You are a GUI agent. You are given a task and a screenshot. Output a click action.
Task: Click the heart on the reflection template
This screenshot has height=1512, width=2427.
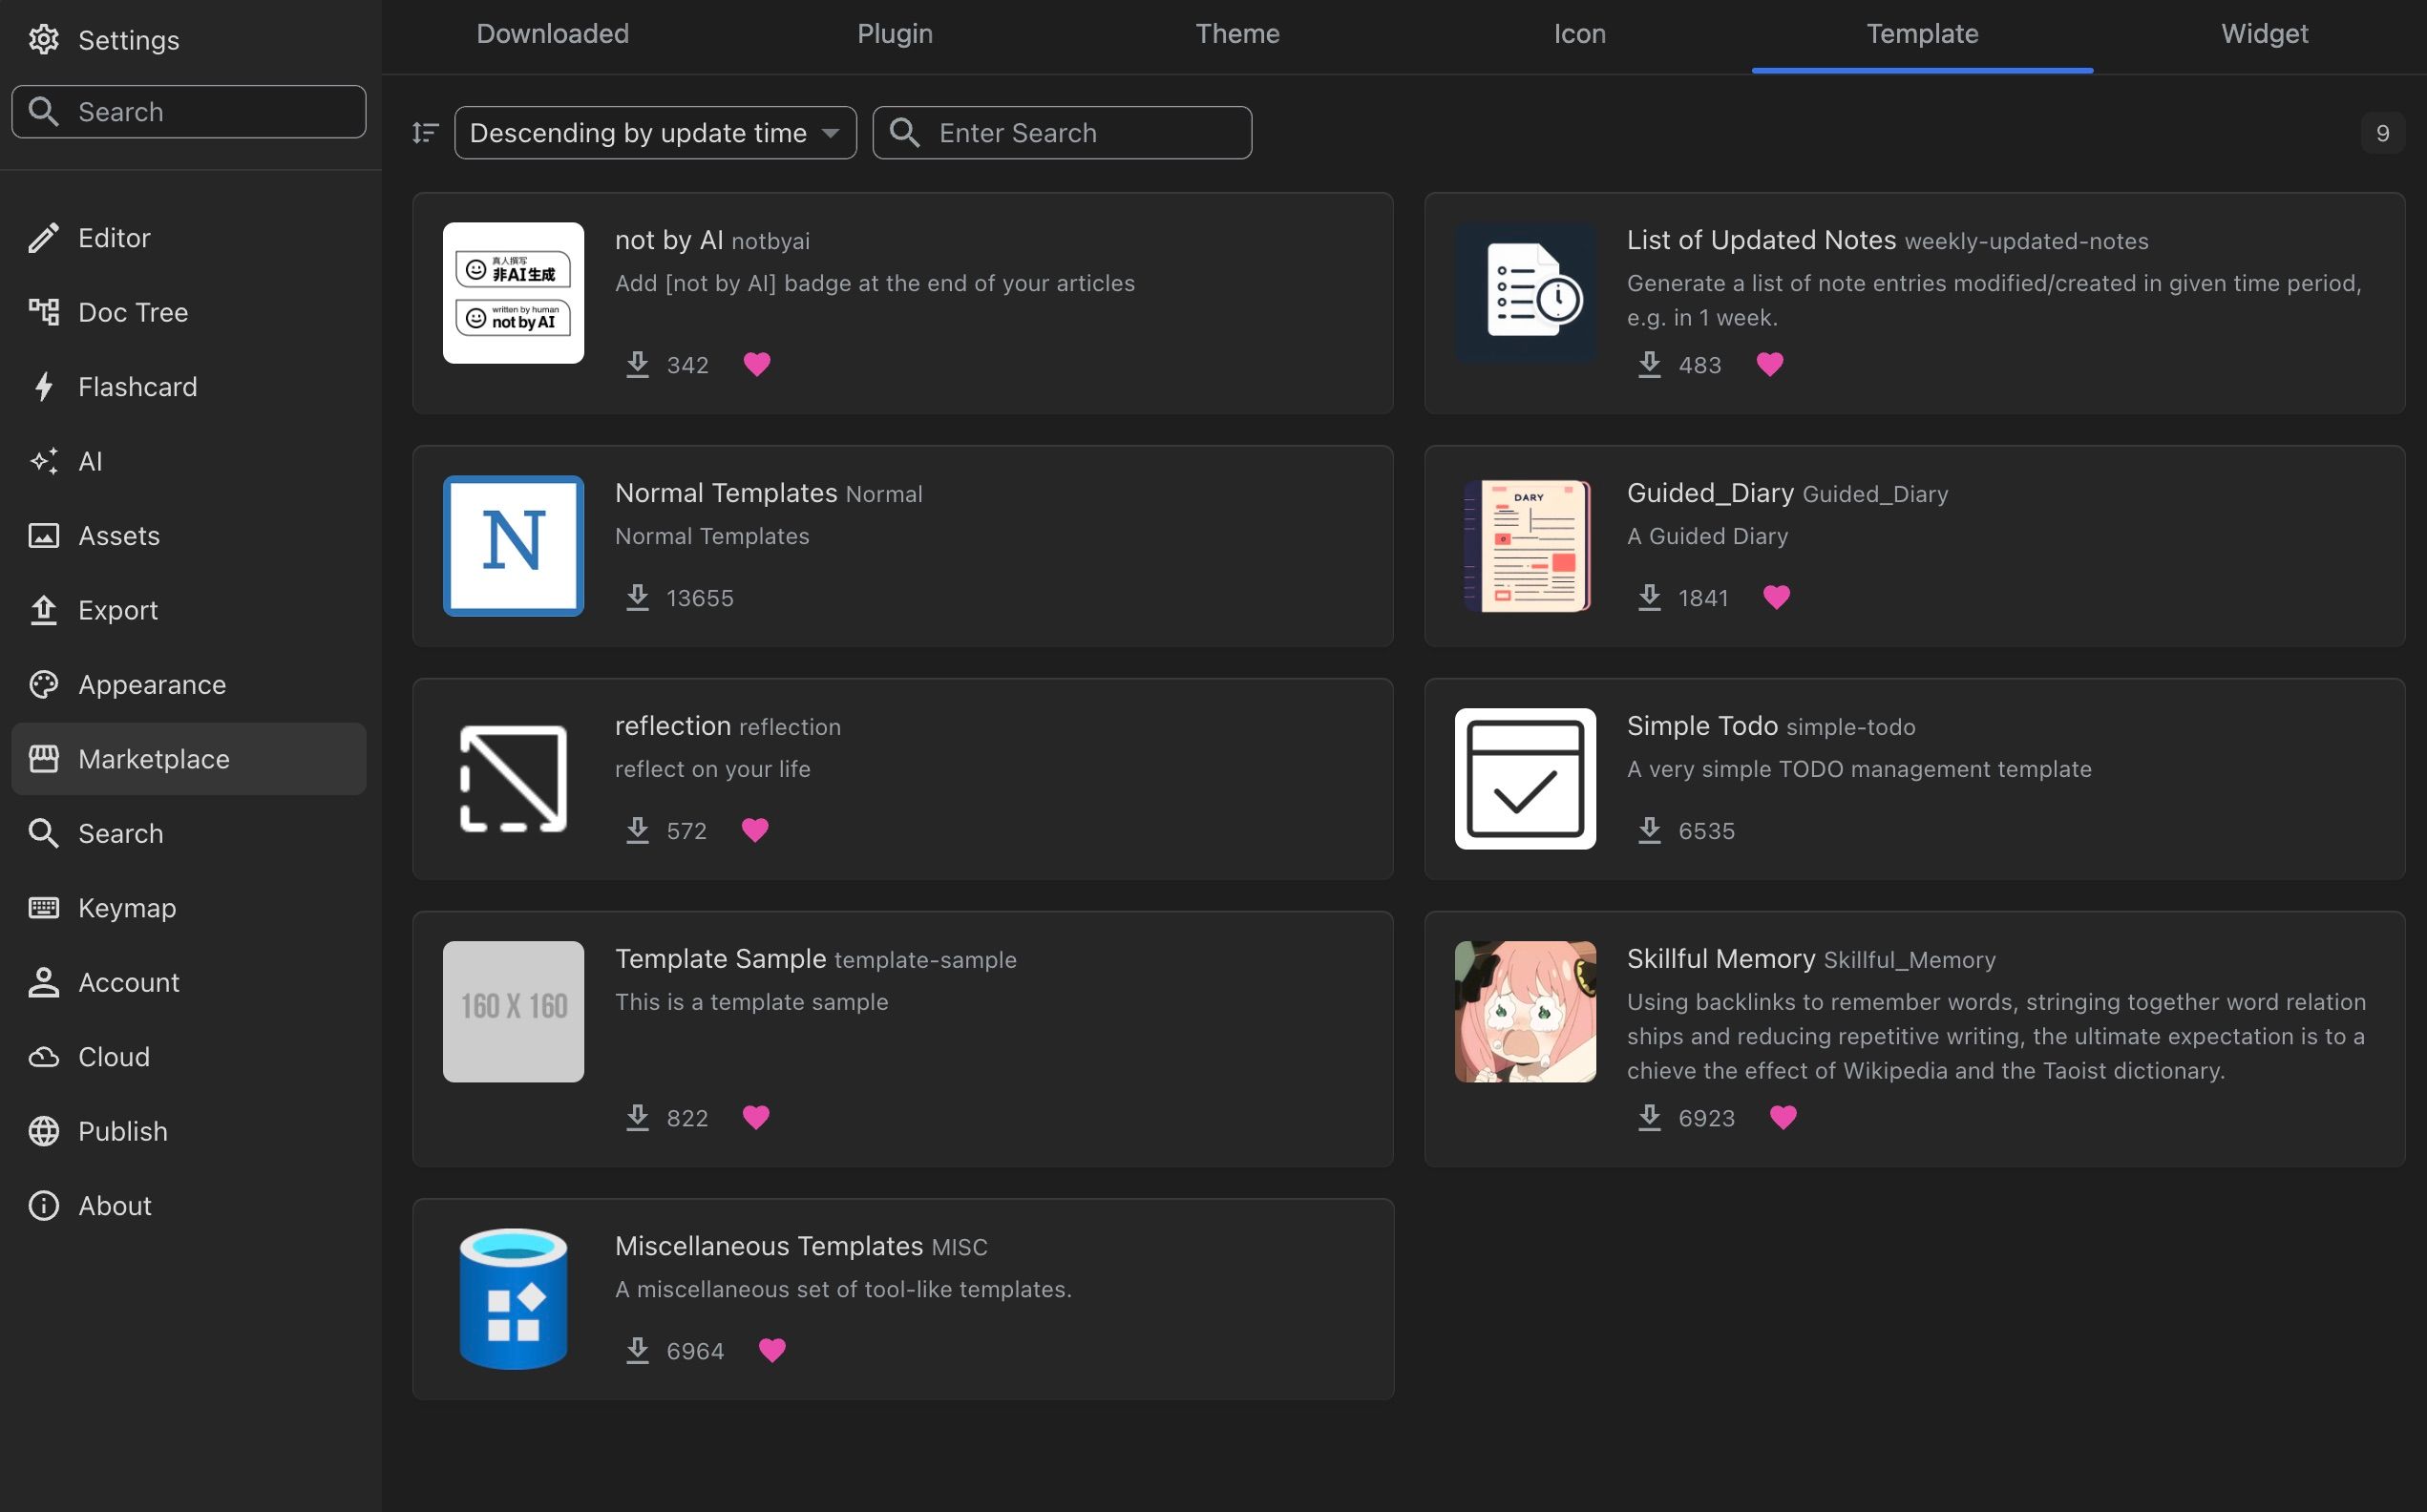coord(755,830)
